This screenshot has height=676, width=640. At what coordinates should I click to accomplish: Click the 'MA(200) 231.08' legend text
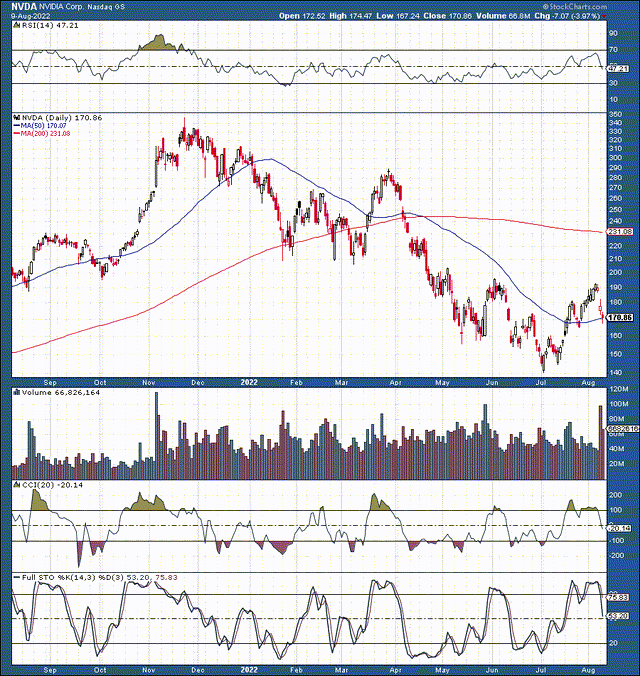pos(45,134)
